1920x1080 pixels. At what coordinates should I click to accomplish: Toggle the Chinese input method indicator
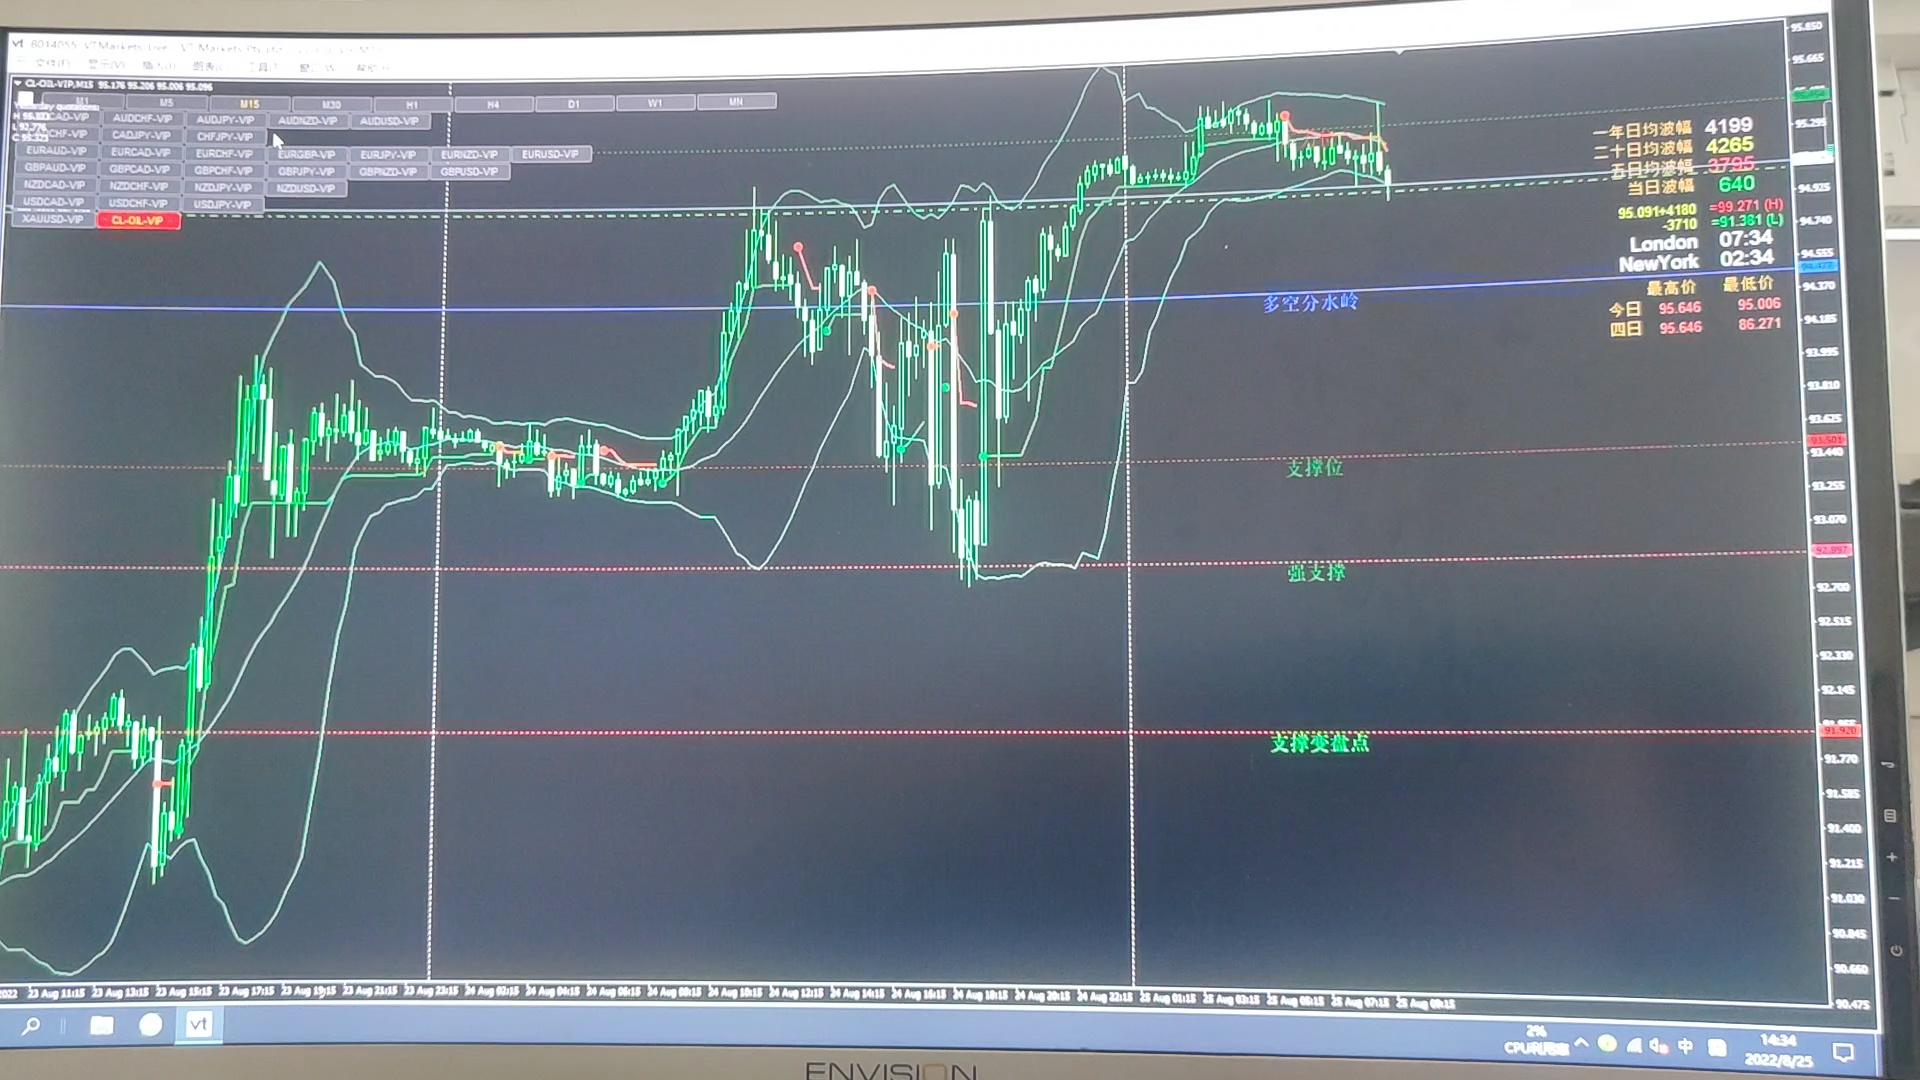[x=1686, y=1046]
